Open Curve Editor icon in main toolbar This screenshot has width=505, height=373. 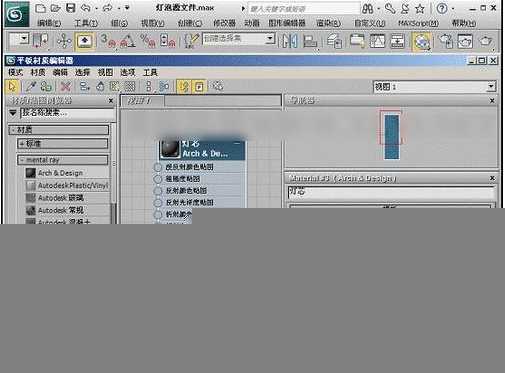[x=377, y=41]
